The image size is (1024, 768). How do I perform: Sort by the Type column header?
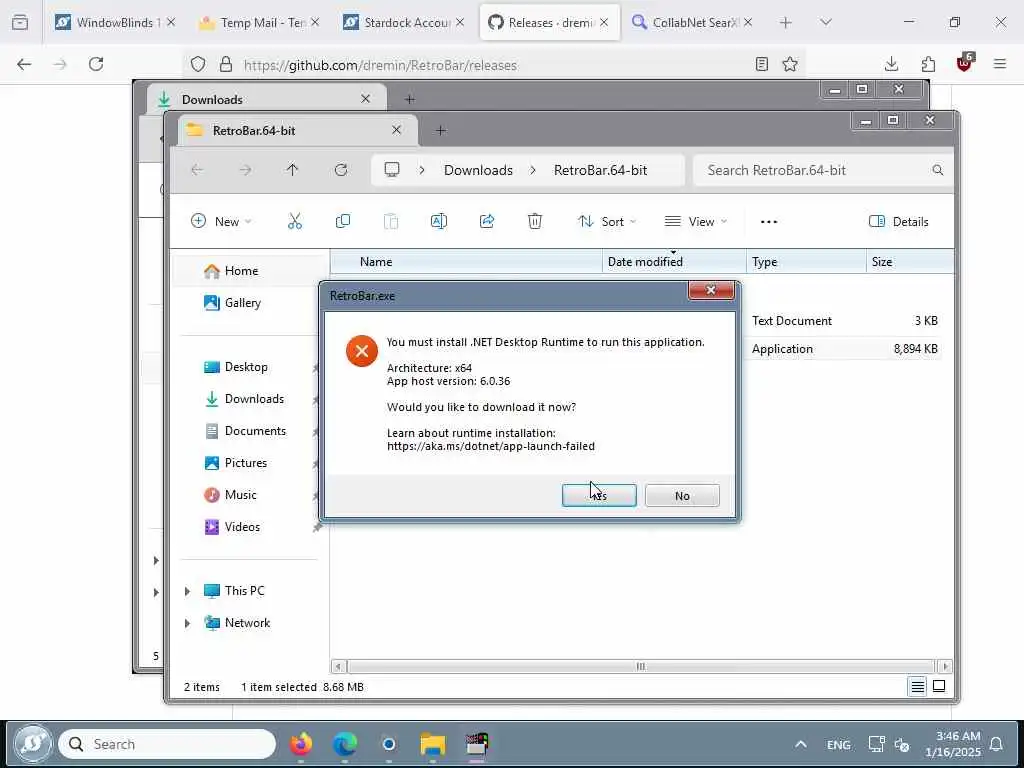click(x=807, y=261)
